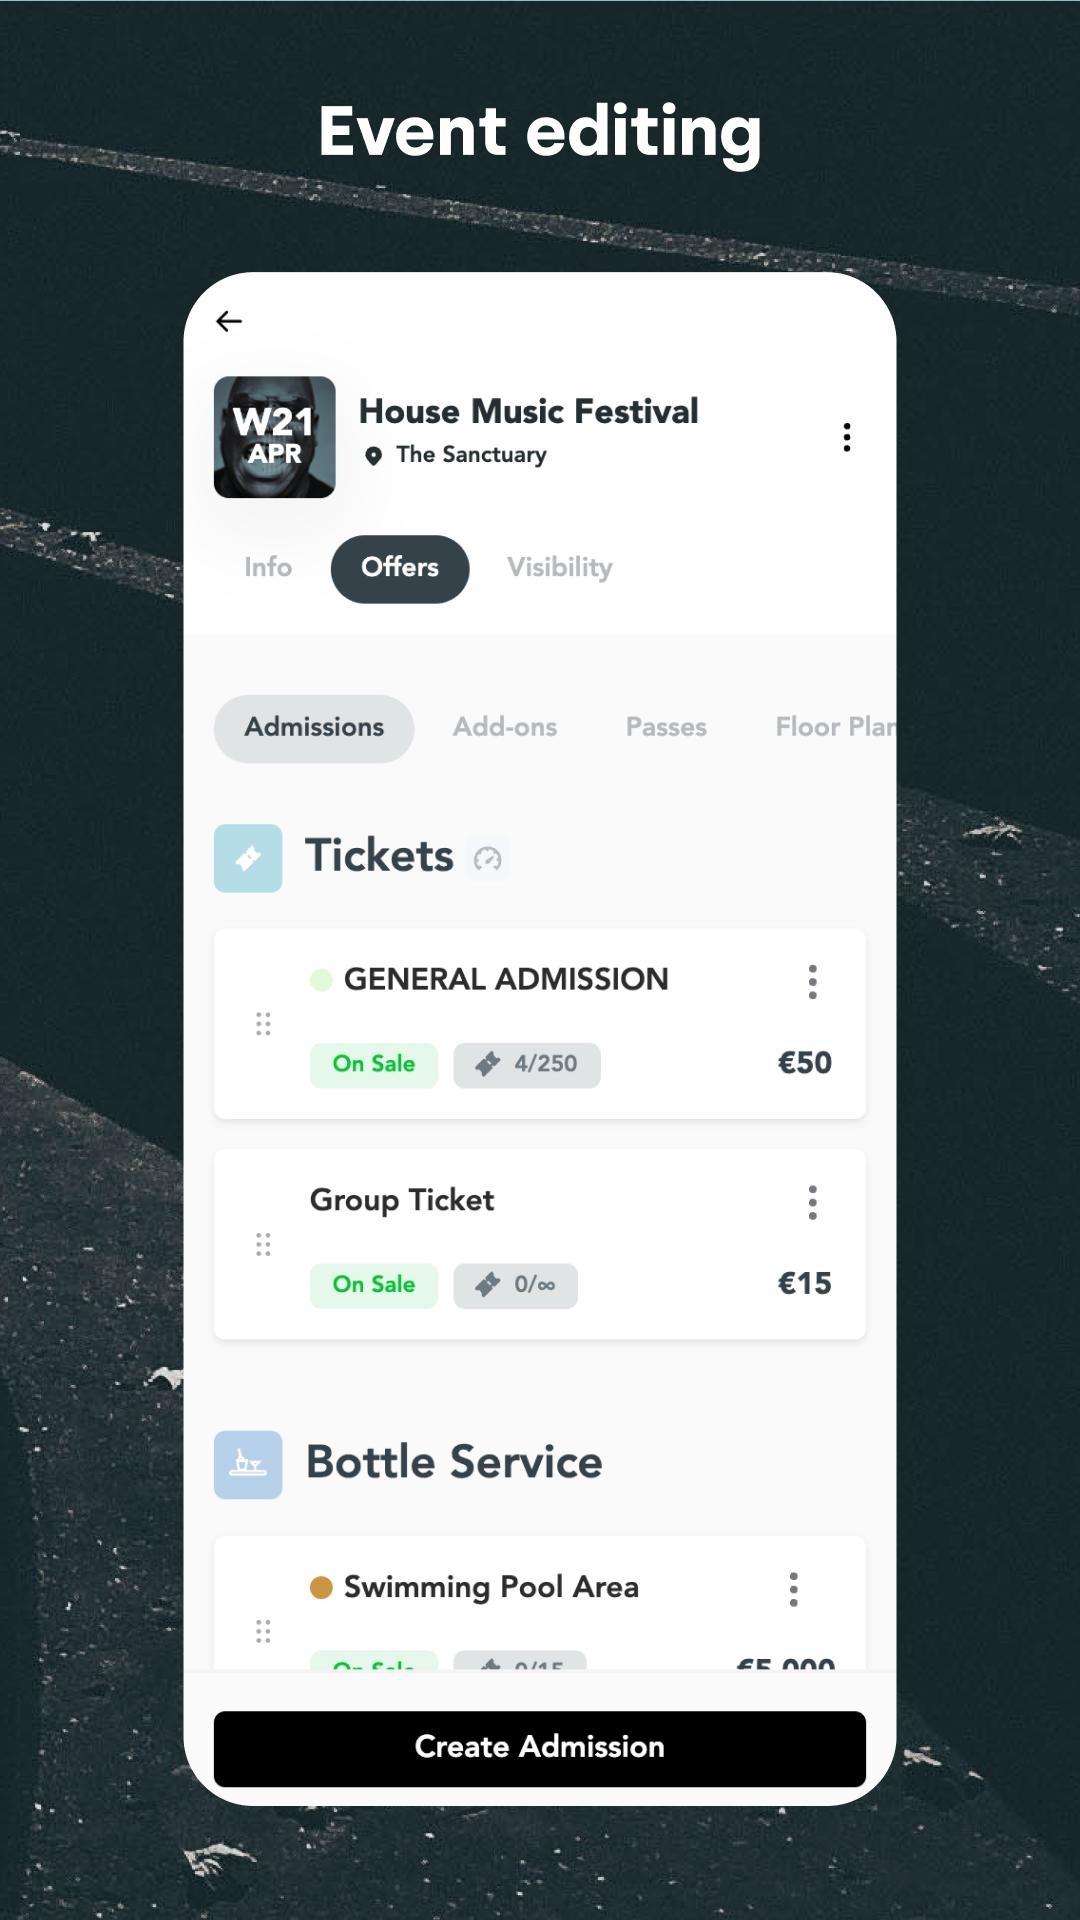The height and width of the screenshot is (1920, 1080).
Task: Grab the Group Ticket reorder handle
Action: pyautogui.click(x=263, y=1245)
